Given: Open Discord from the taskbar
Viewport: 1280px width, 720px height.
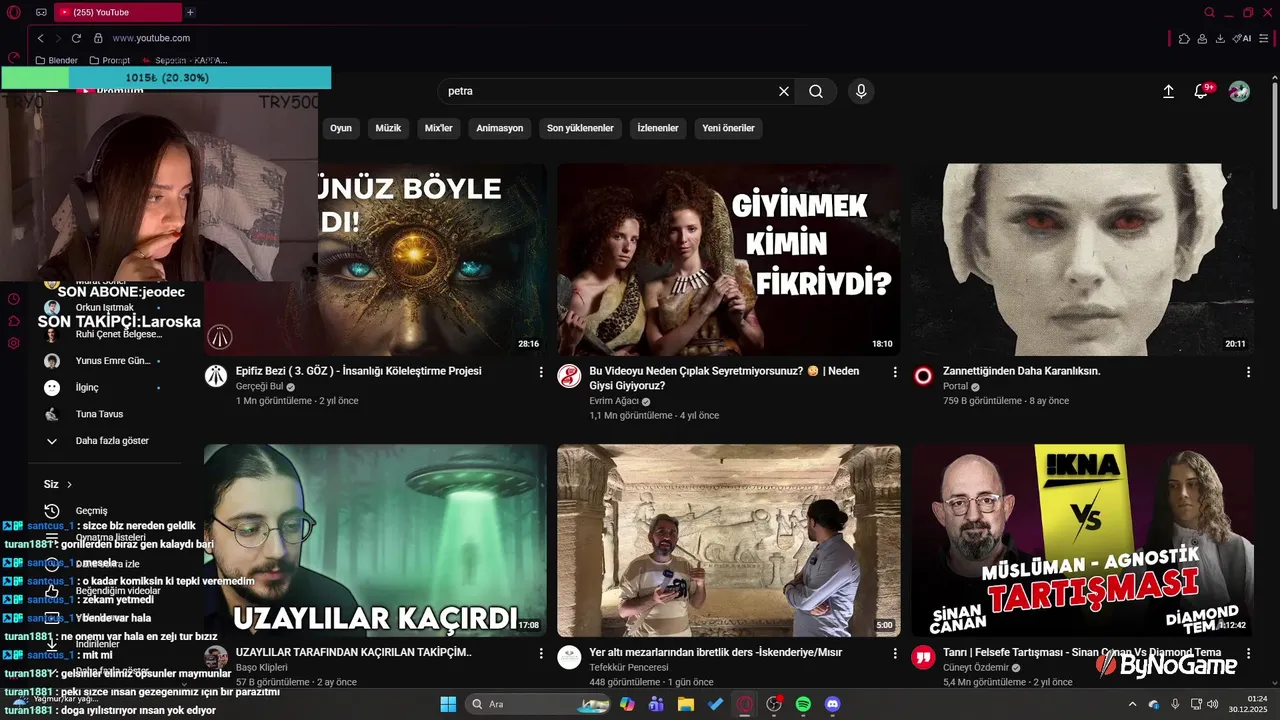Looking at the screenshot, I should tap(833, 704).
